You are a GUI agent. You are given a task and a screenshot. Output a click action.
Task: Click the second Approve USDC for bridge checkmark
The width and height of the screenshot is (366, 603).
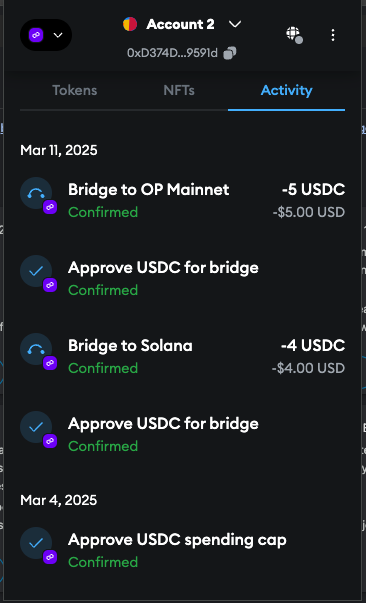click(x=36, y=427)
